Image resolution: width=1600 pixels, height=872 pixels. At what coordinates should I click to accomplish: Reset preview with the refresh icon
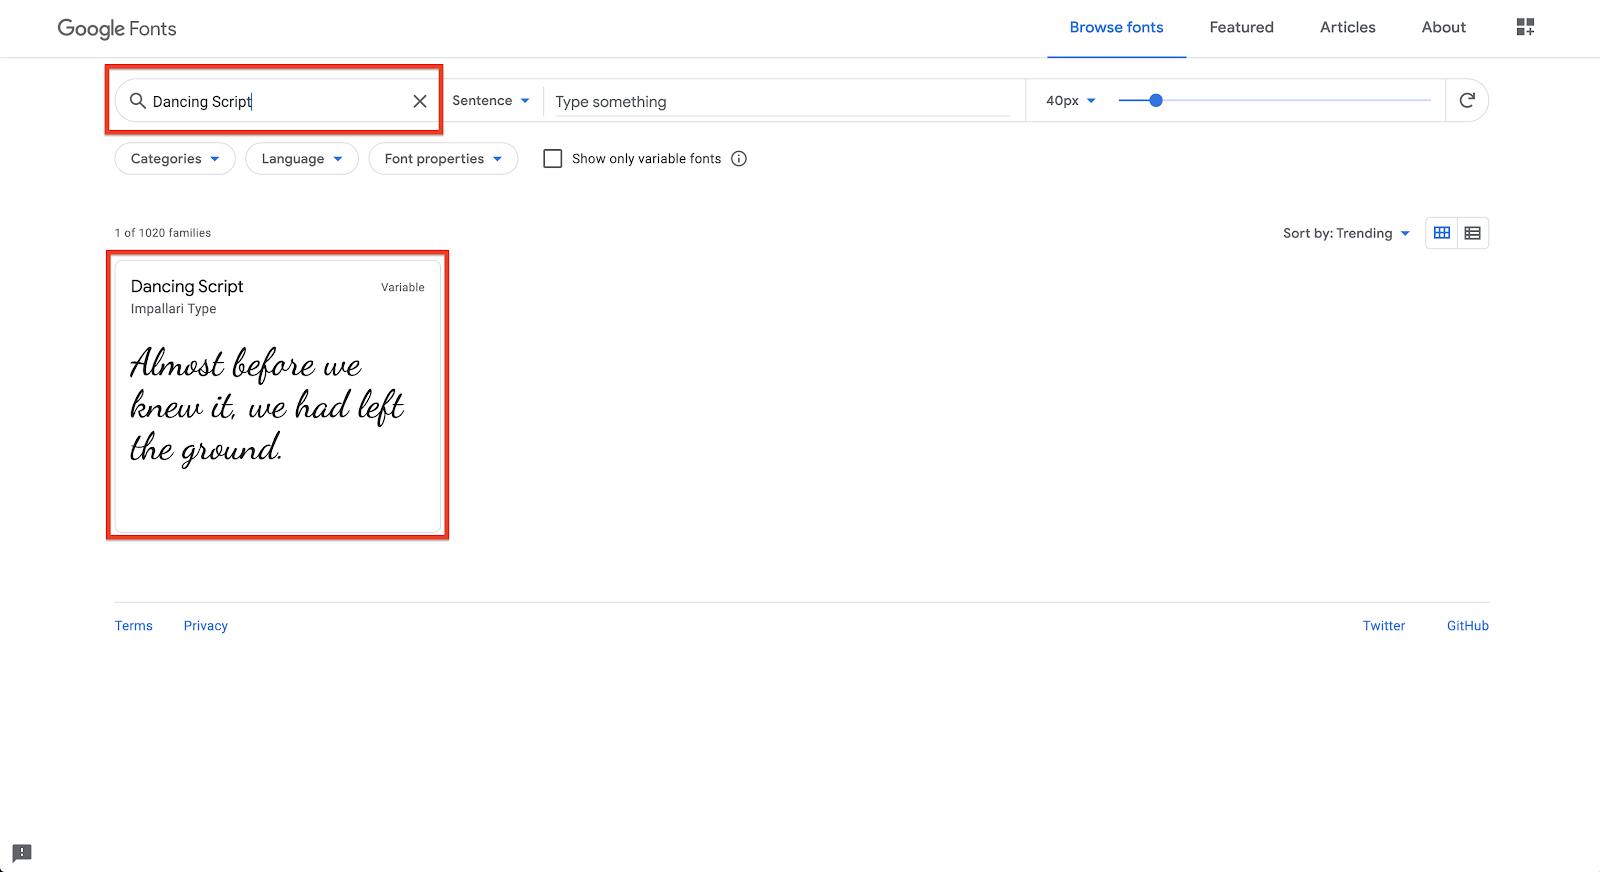point(1467,100)
